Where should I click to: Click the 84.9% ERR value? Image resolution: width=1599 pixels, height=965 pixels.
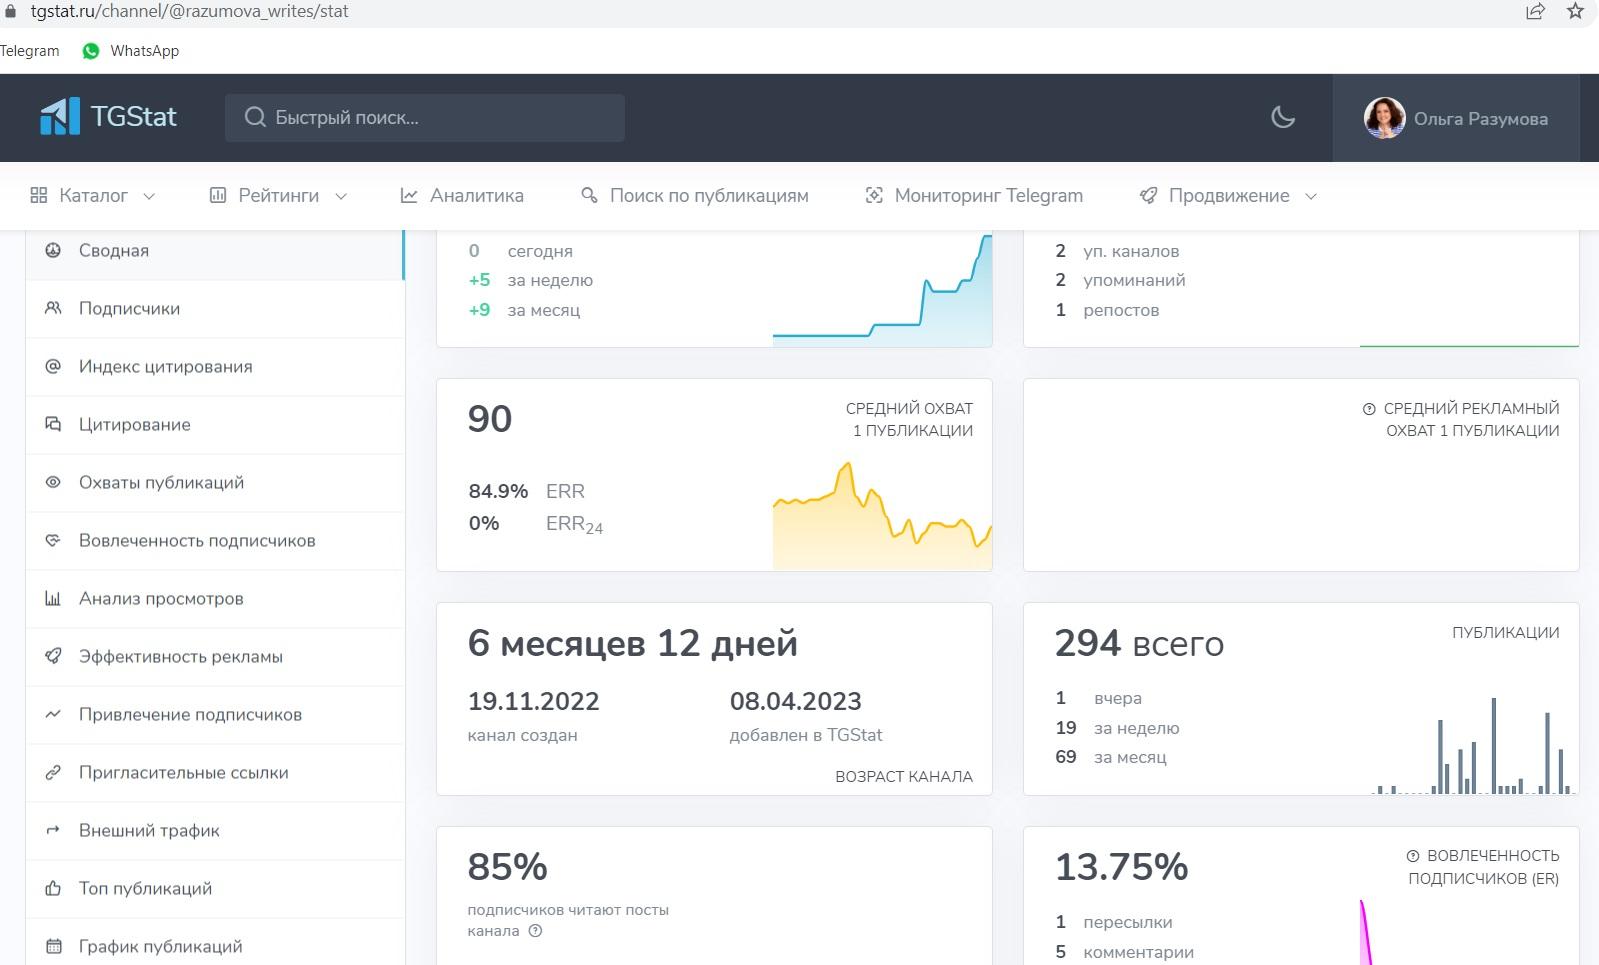click(498, 491)
